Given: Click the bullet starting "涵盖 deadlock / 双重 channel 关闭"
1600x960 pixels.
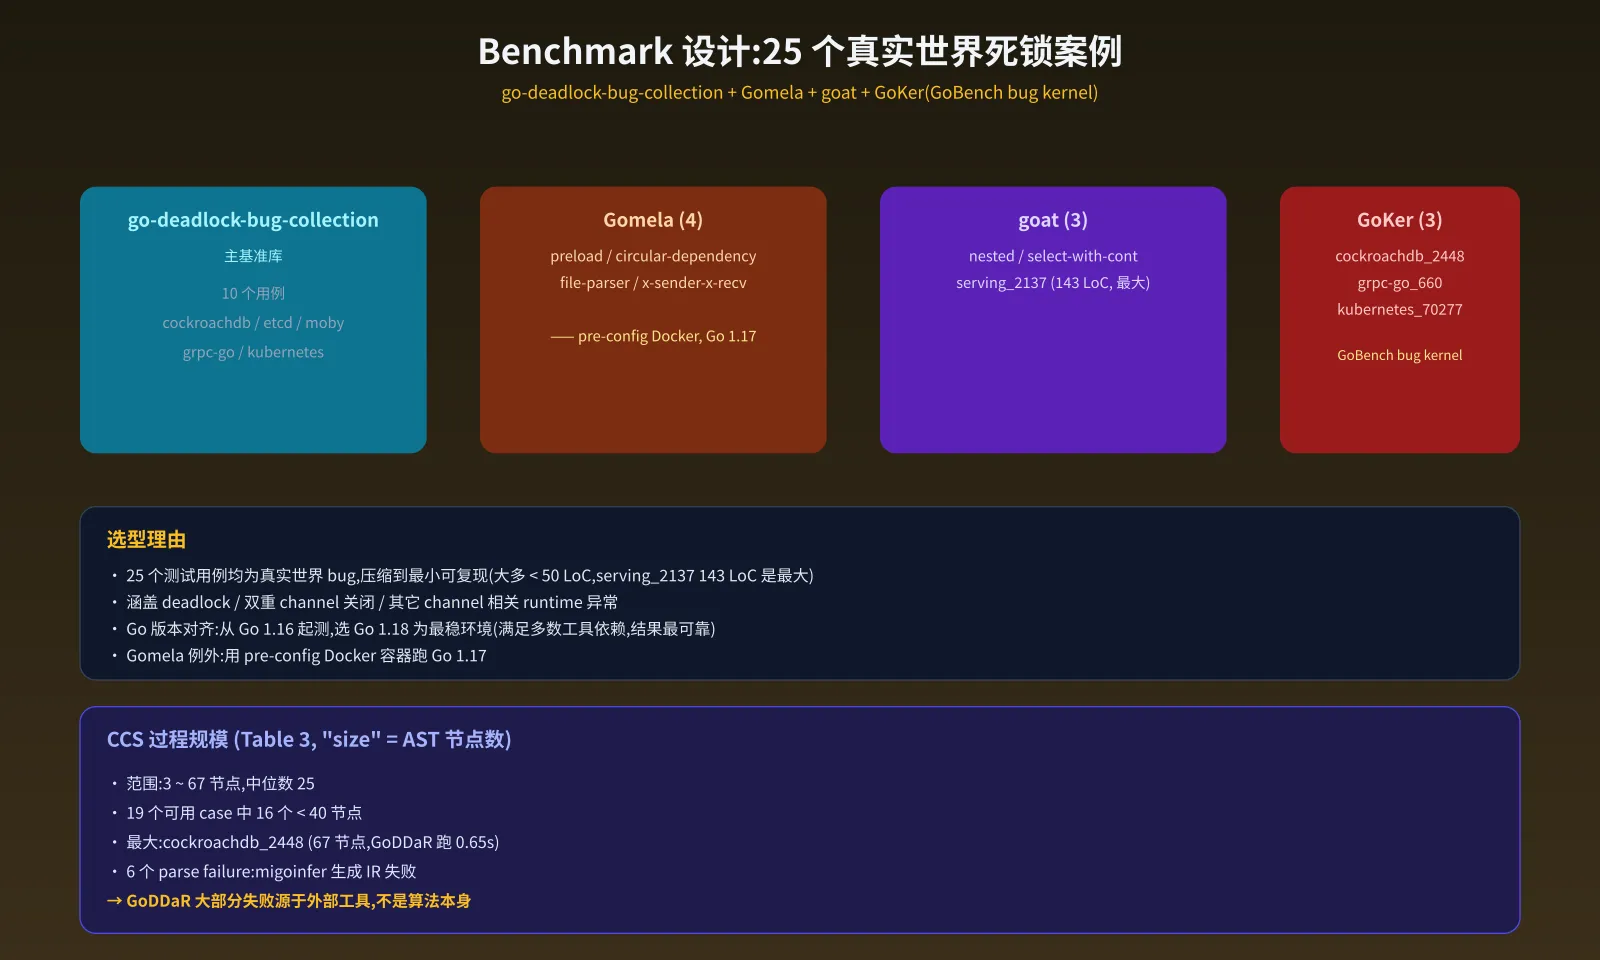Looking at the screenshot, I should 364,602.
